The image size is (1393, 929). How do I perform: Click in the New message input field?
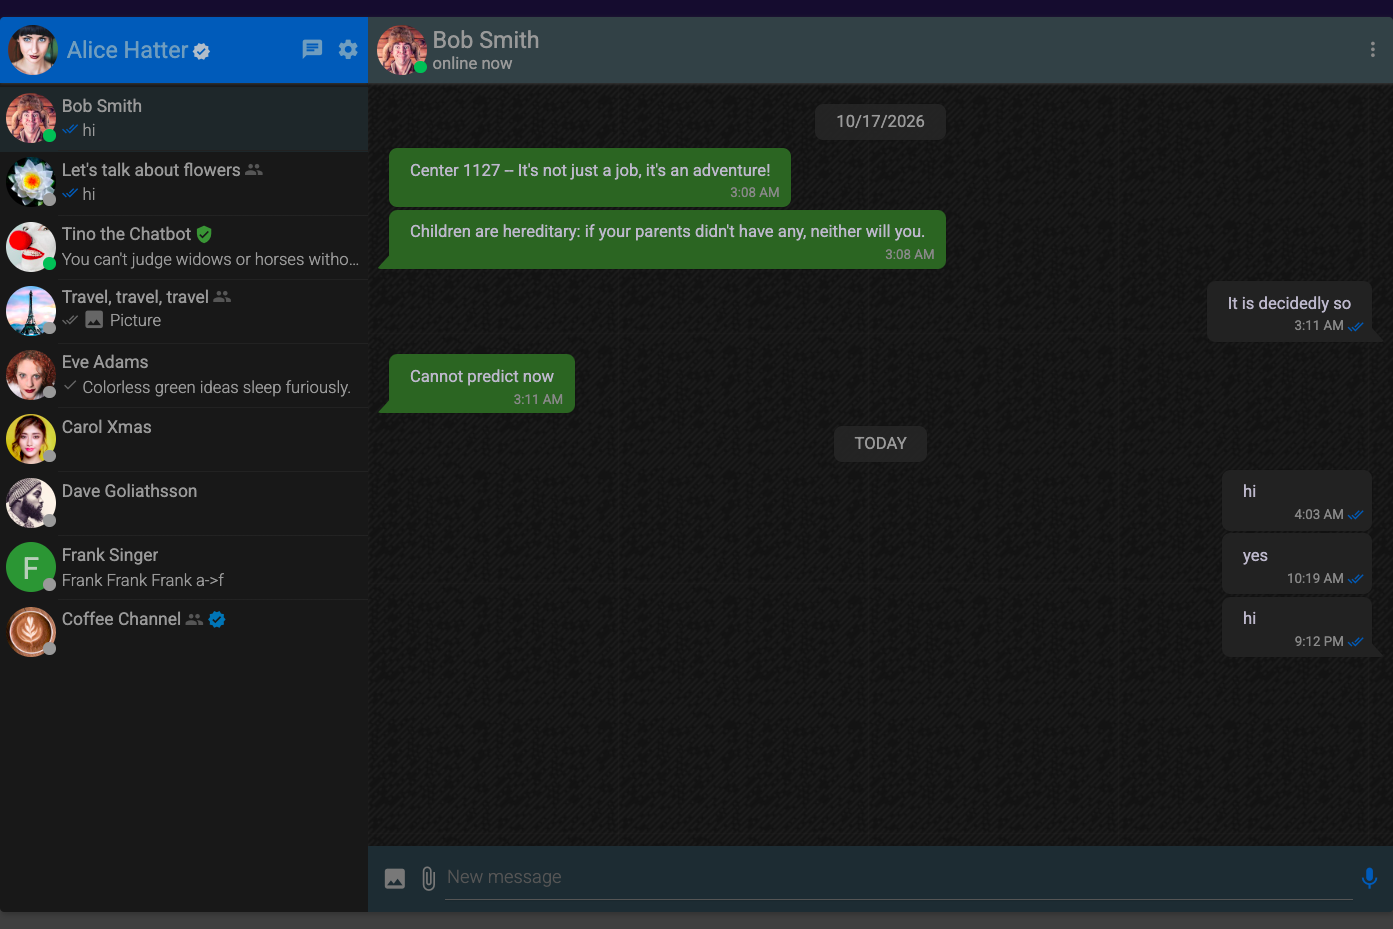[x=898, y=877]
